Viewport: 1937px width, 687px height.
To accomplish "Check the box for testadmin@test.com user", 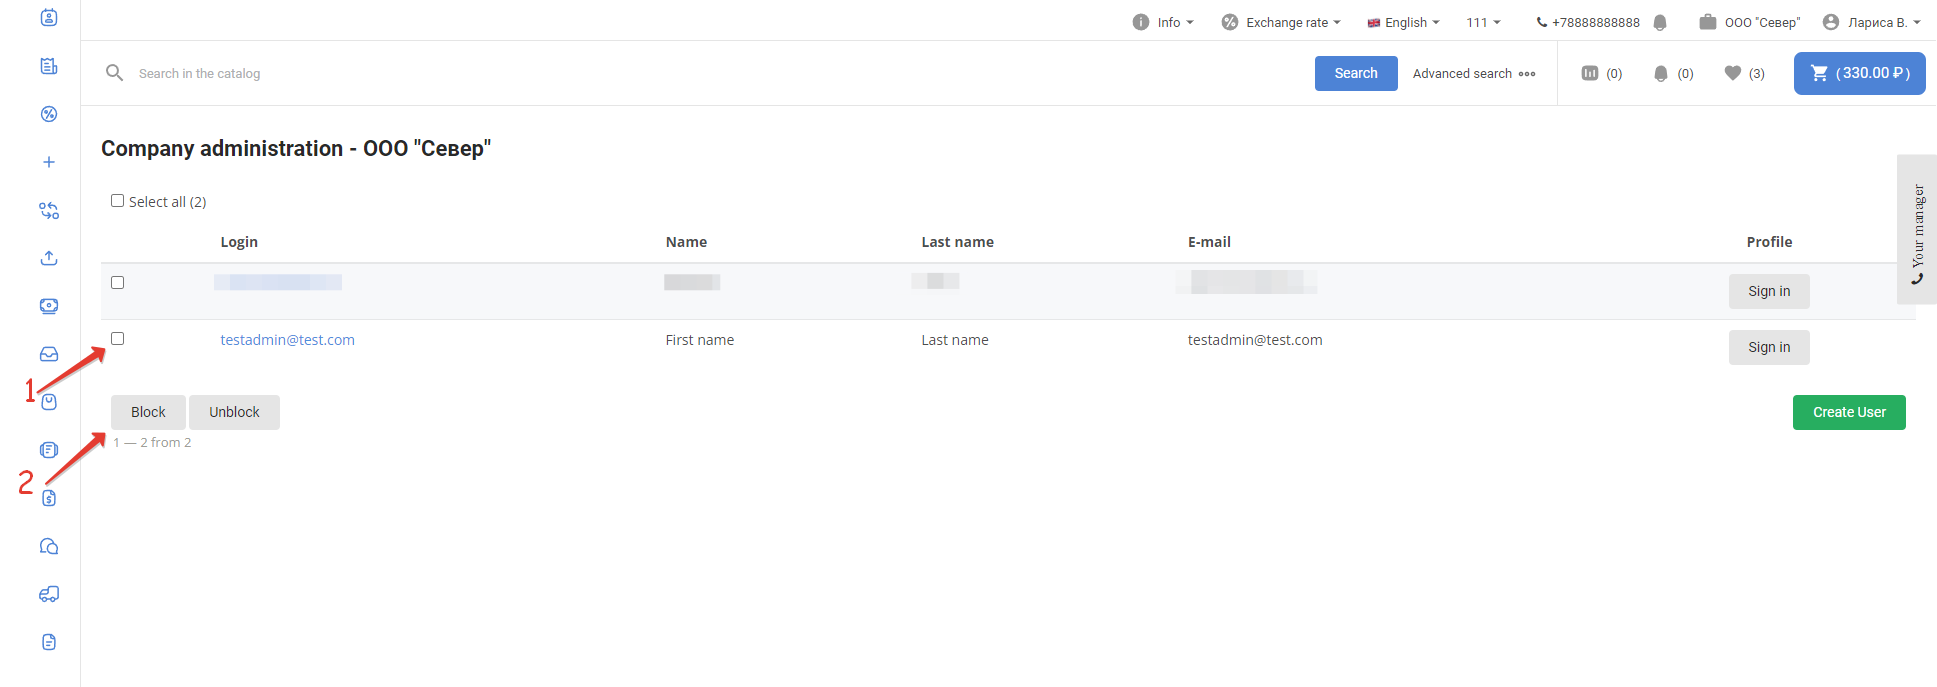I will click(118, 339).
